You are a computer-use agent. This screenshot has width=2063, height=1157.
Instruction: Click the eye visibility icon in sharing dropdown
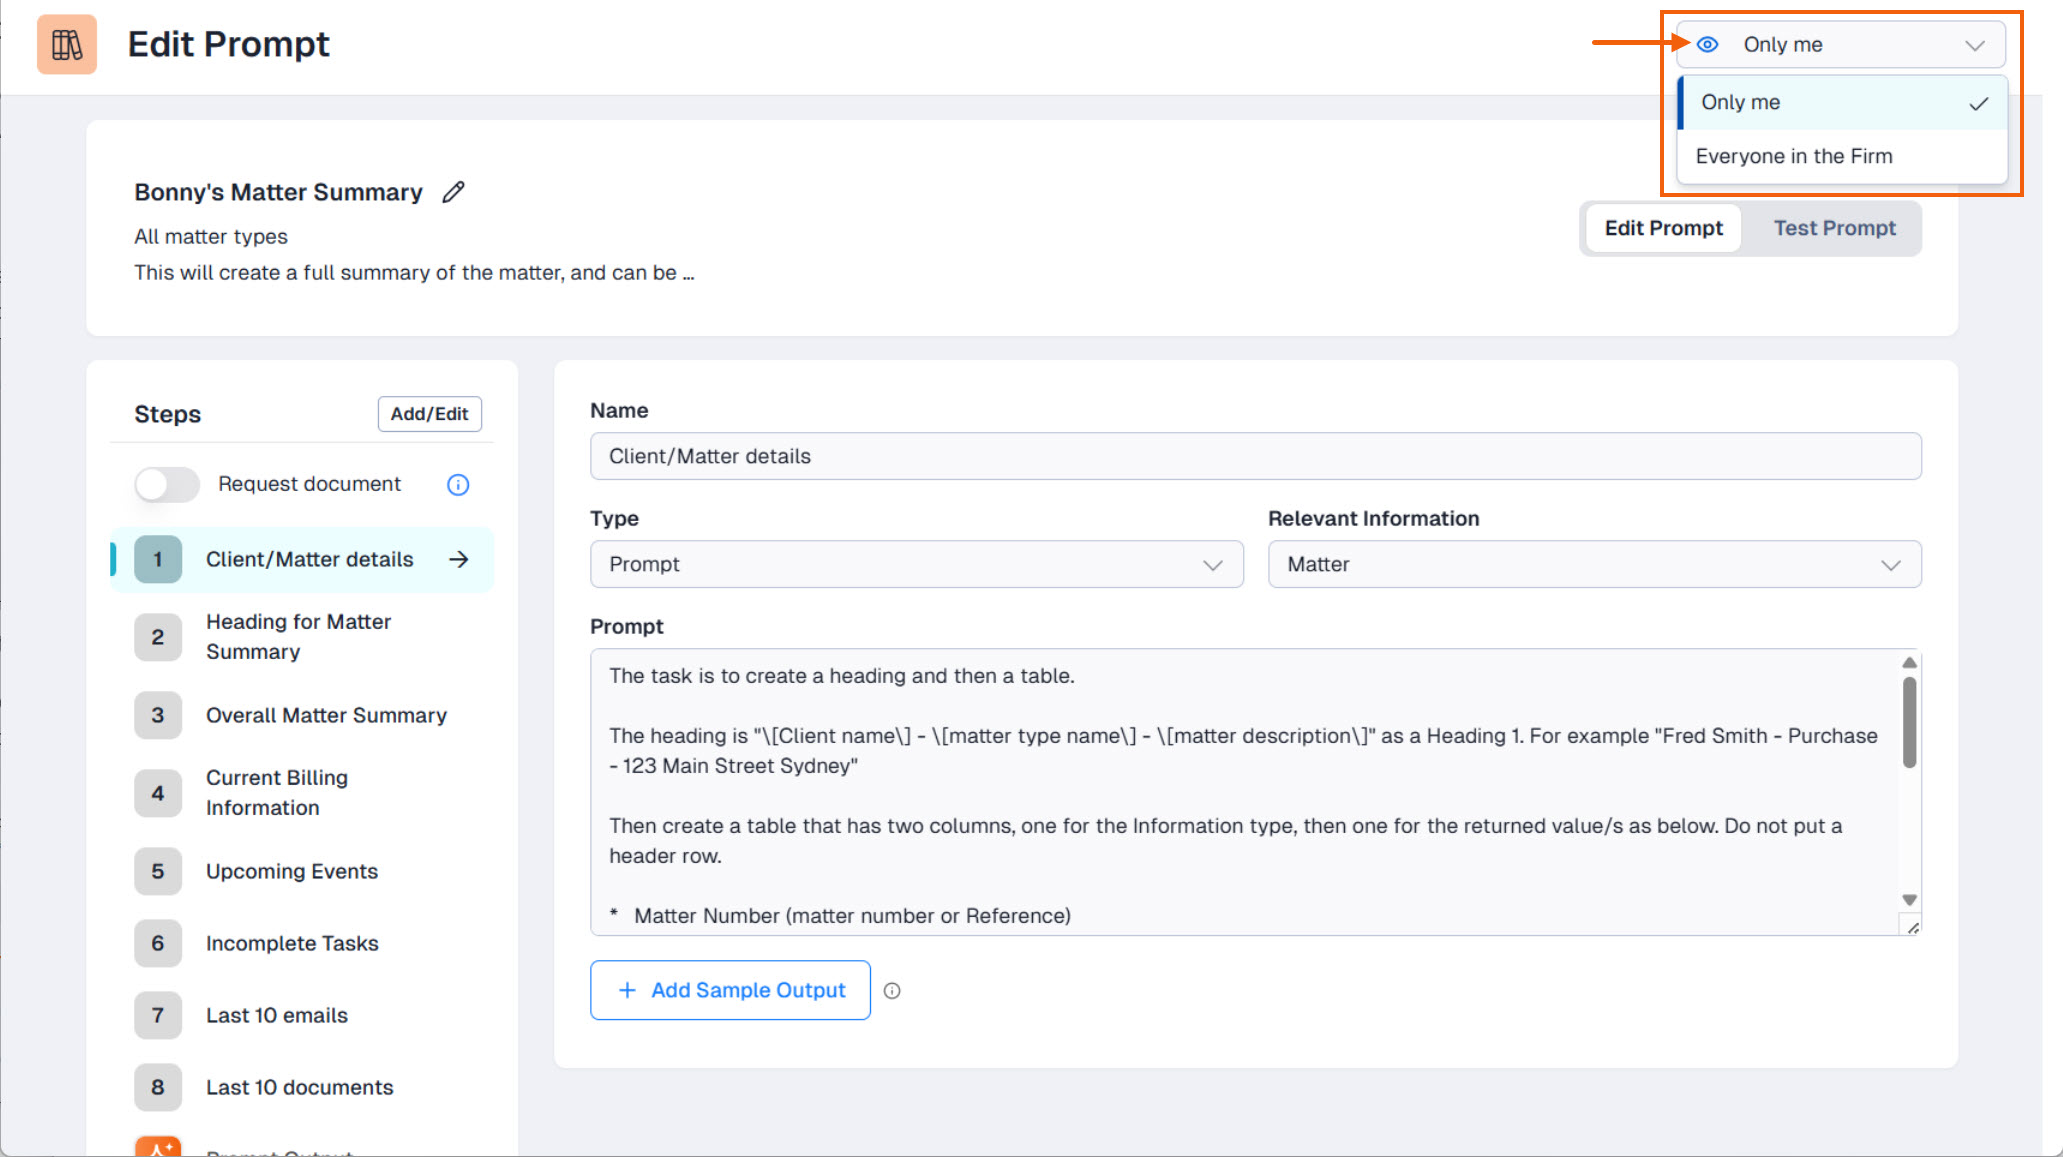(x=1708, y=45)
